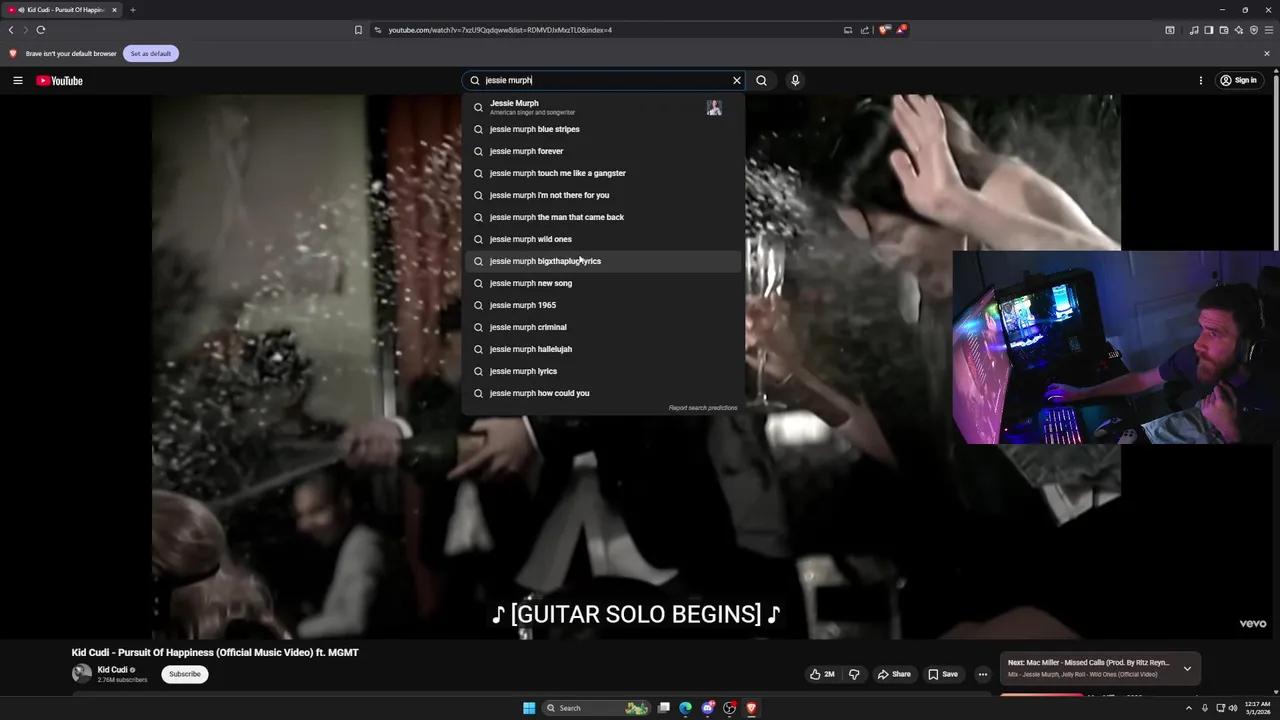The width and height of the screenshot is (1280, 720).
Task: Select suggestion jessie murph how could you
Action: [603, 393]
